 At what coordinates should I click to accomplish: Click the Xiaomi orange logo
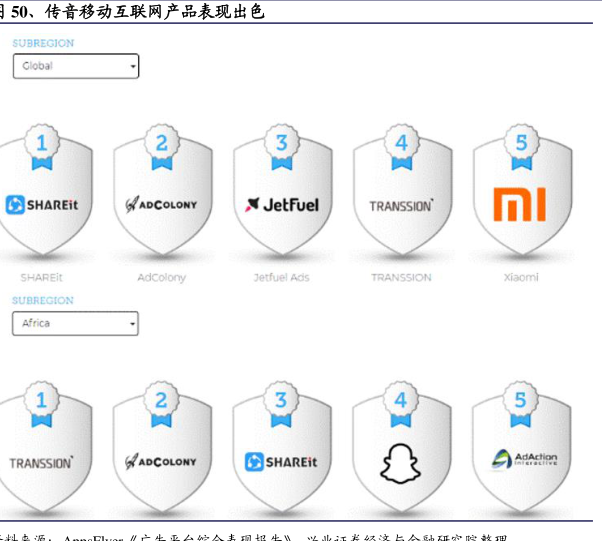[x=520, y=204]
